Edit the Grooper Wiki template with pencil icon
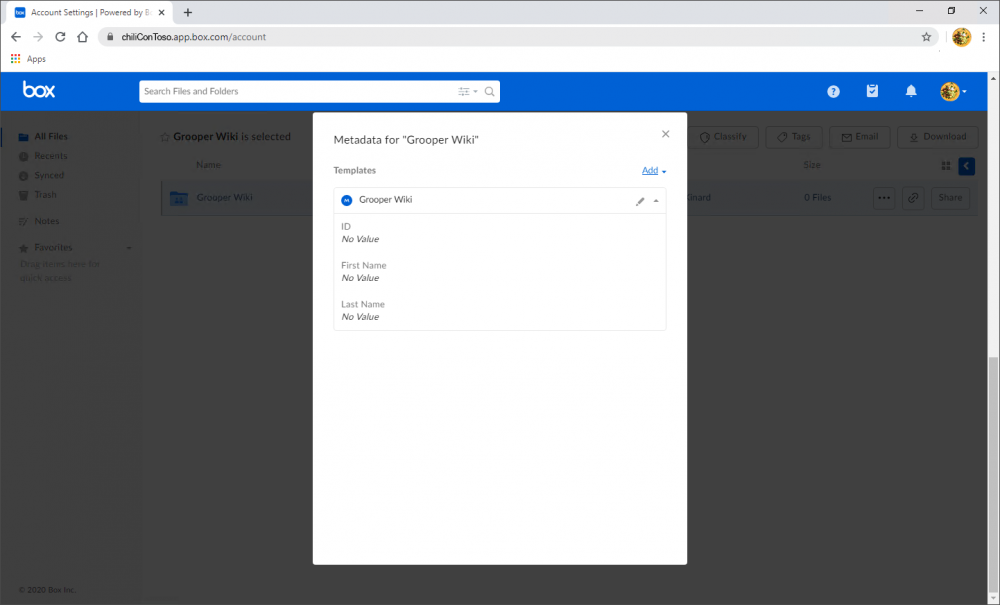 pyautogui.click(x=640, y=201)
